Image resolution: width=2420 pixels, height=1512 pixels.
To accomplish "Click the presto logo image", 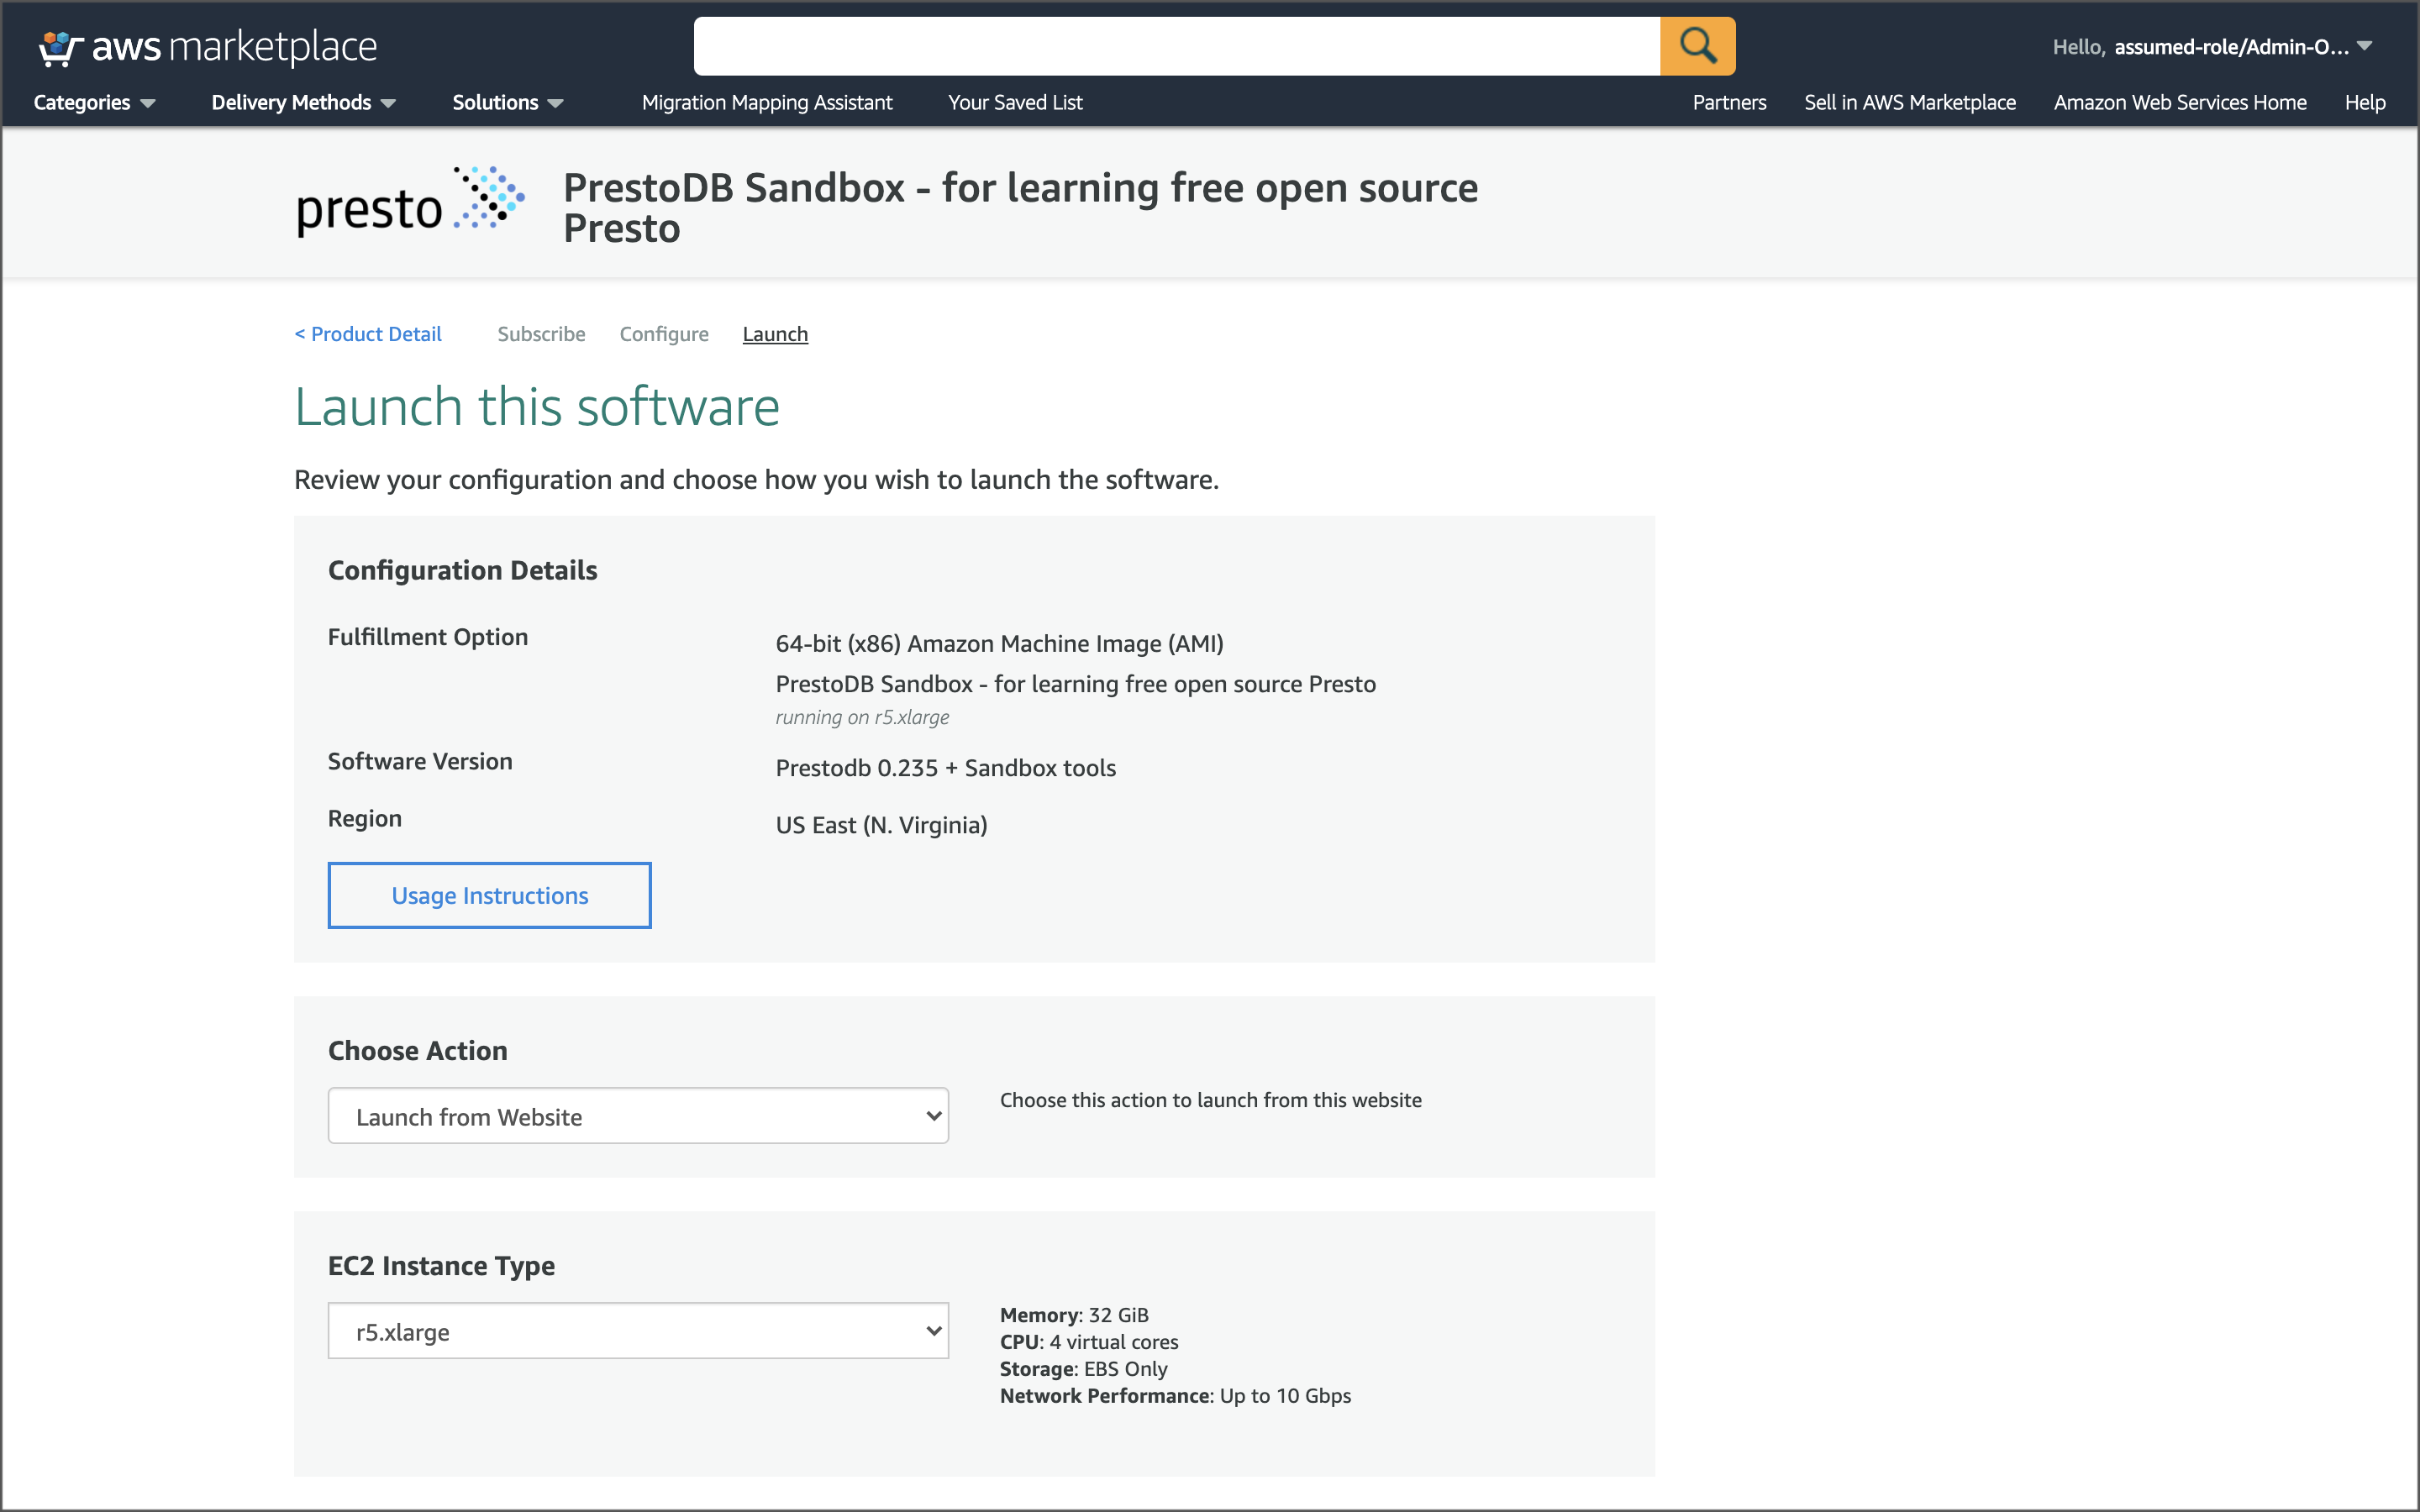I will 410,201.
